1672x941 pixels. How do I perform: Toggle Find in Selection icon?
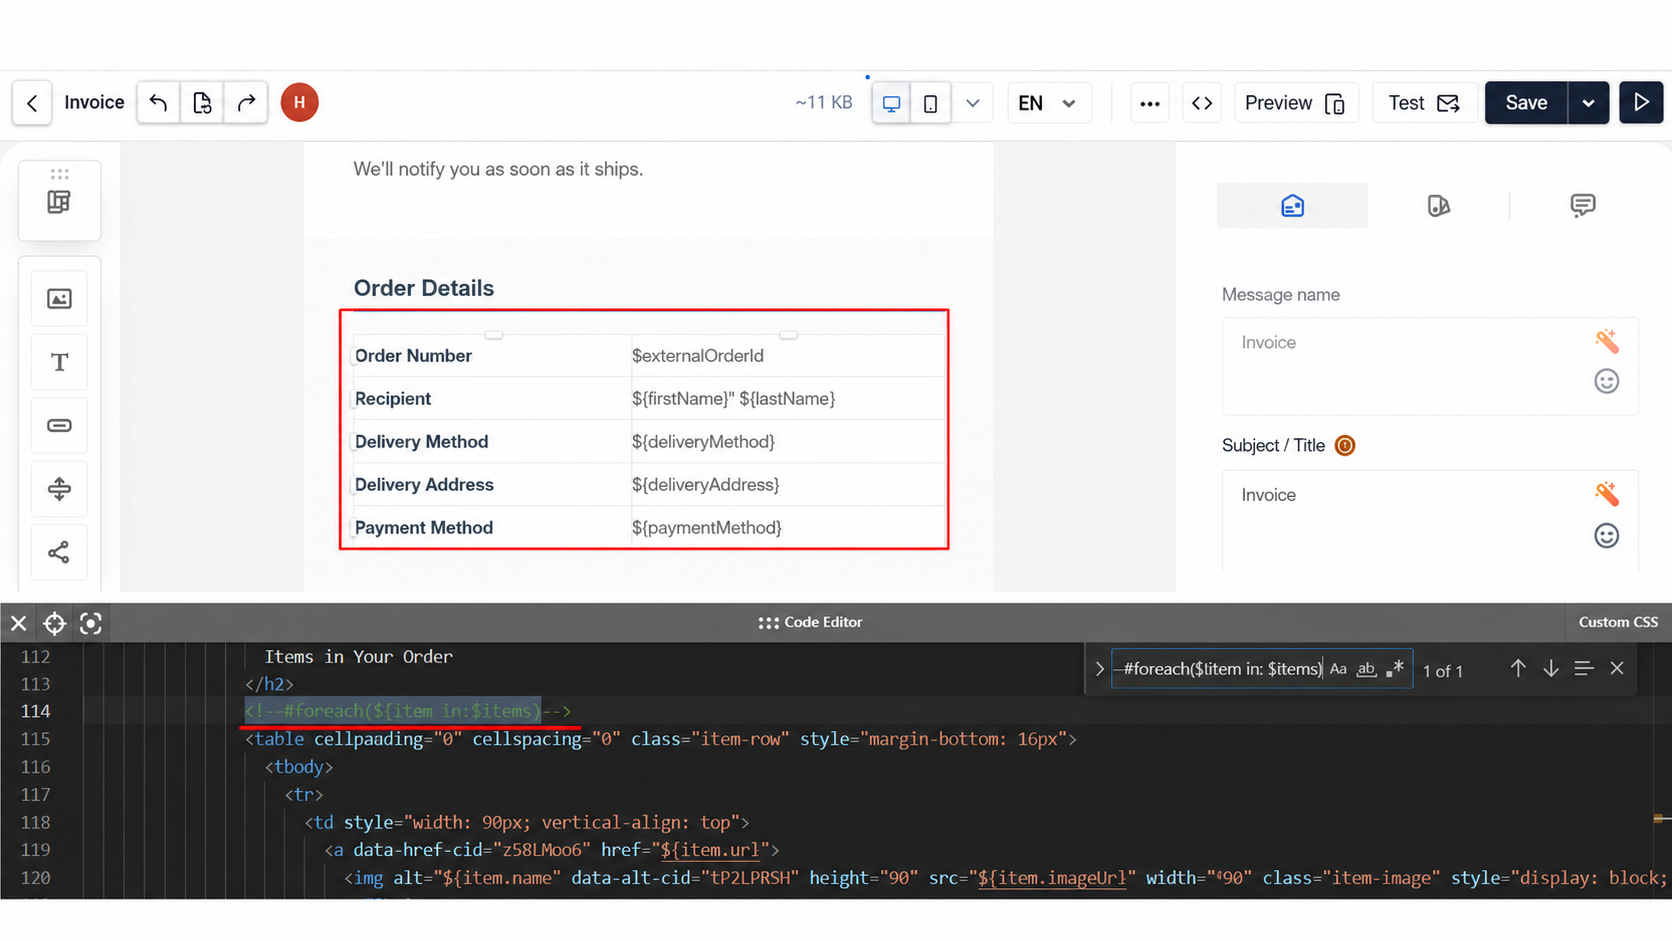tap(1583, 668)
